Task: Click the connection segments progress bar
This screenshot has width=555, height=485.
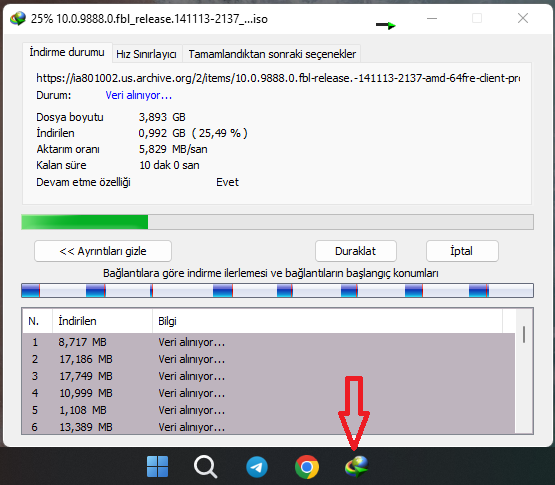Action: pyautogui.click(x=277, y=290)
